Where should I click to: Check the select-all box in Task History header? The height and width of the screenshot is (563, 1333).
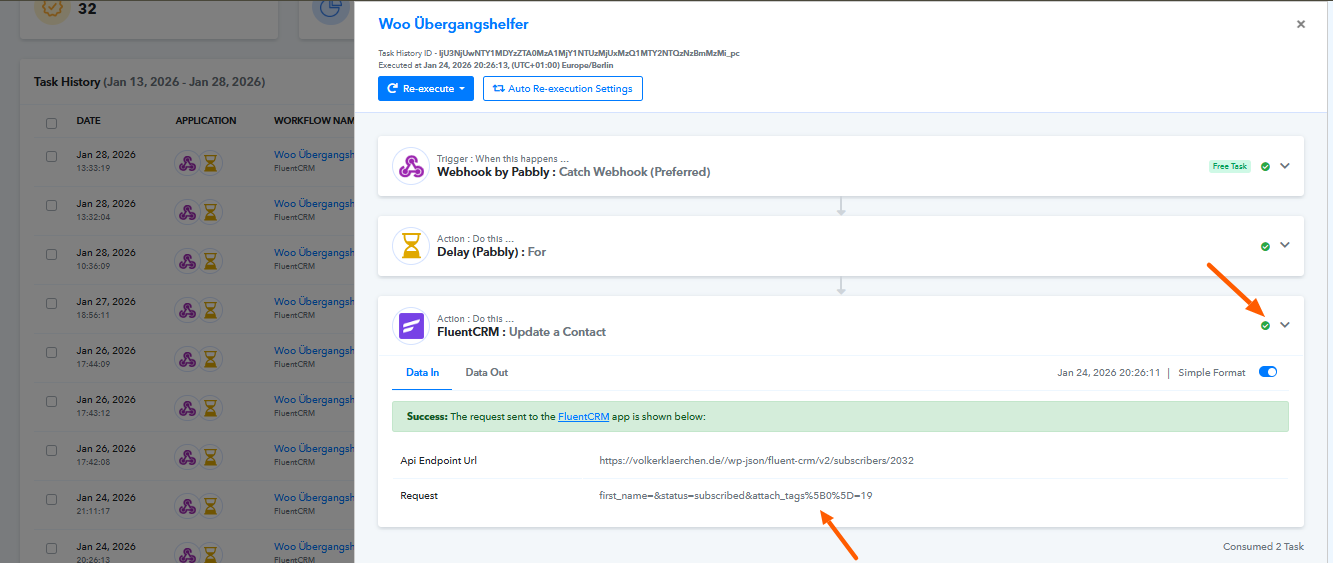[x=51, y=123]
